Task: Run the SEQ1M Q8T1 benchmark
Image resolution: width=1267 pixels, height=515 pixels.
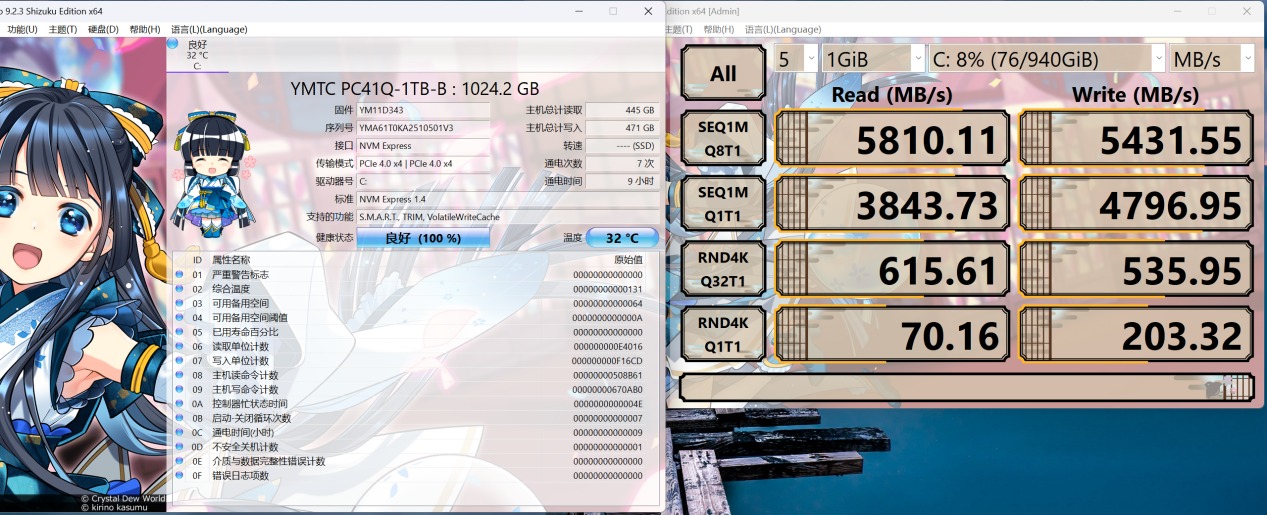Action: click(x=723, y=138)
